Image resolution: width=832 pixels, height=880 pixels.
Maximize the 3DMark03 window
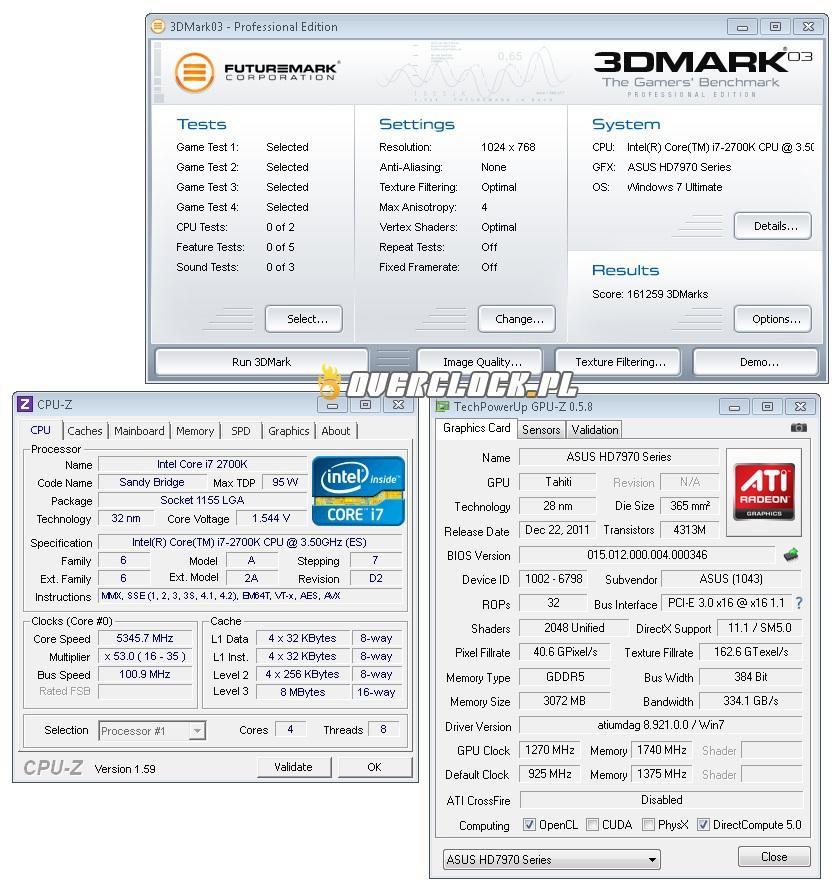(x=775, y=26)
